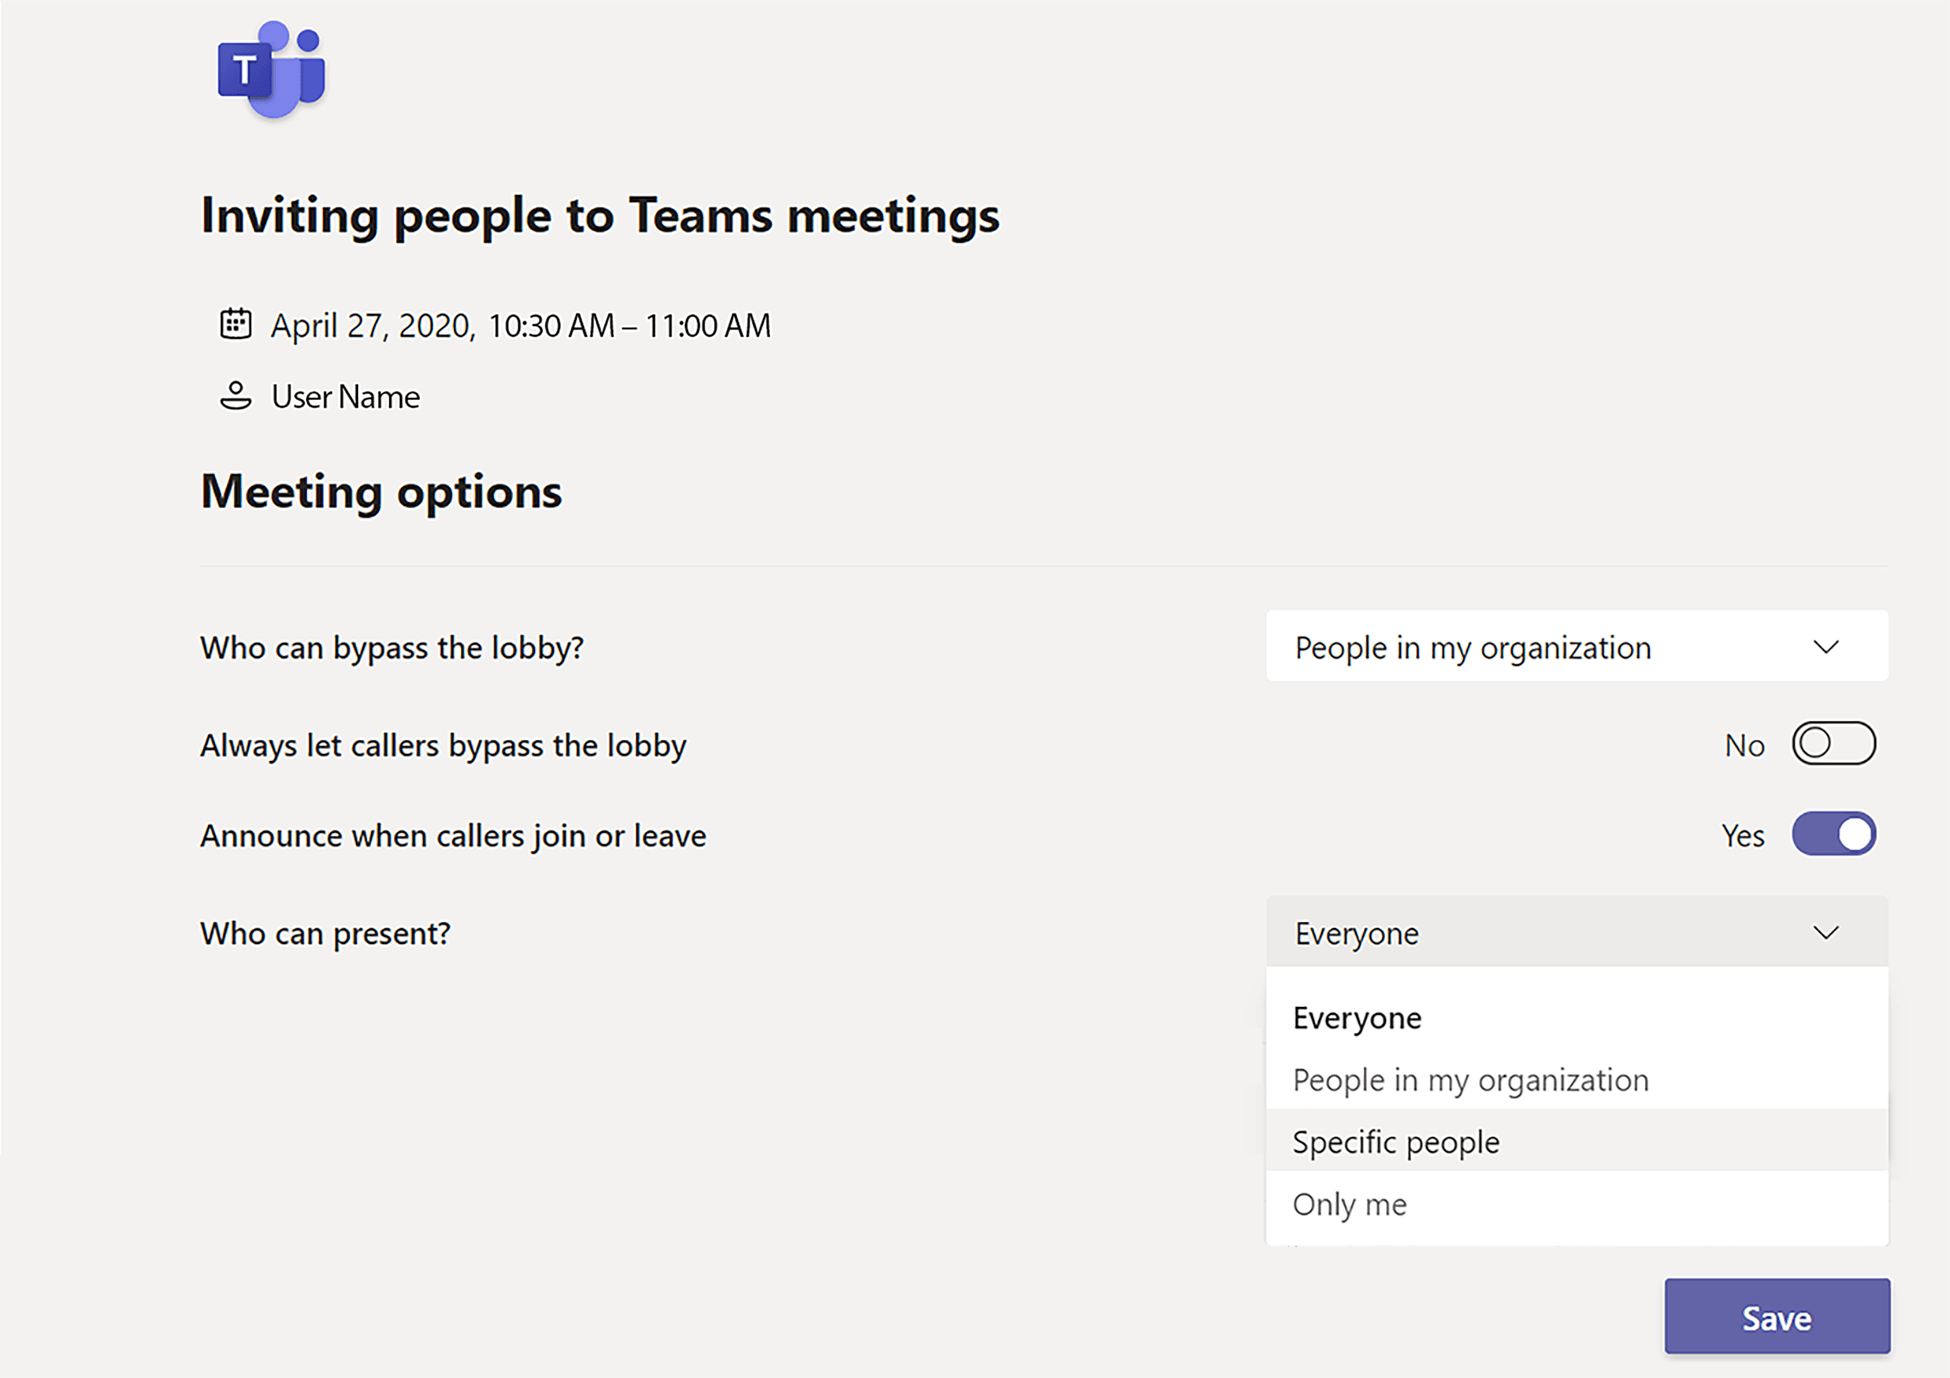The height and width of the screenshot is (1378, 1950).
Task: Click the Save button
Action: [1776, 1317]
